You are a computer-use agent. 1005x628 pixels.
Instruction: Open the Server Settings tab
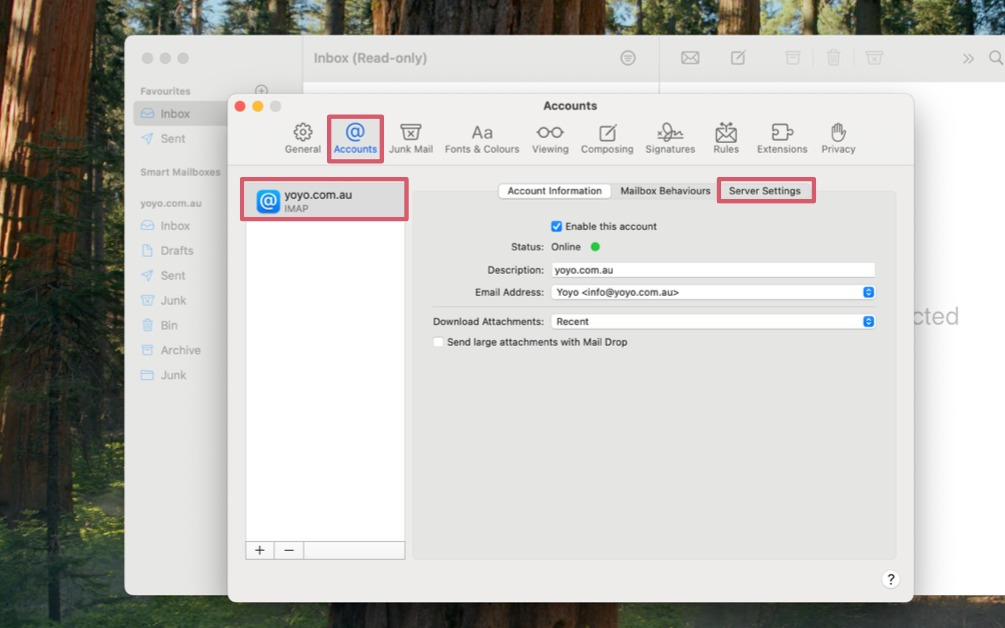[x=765, y=191]
